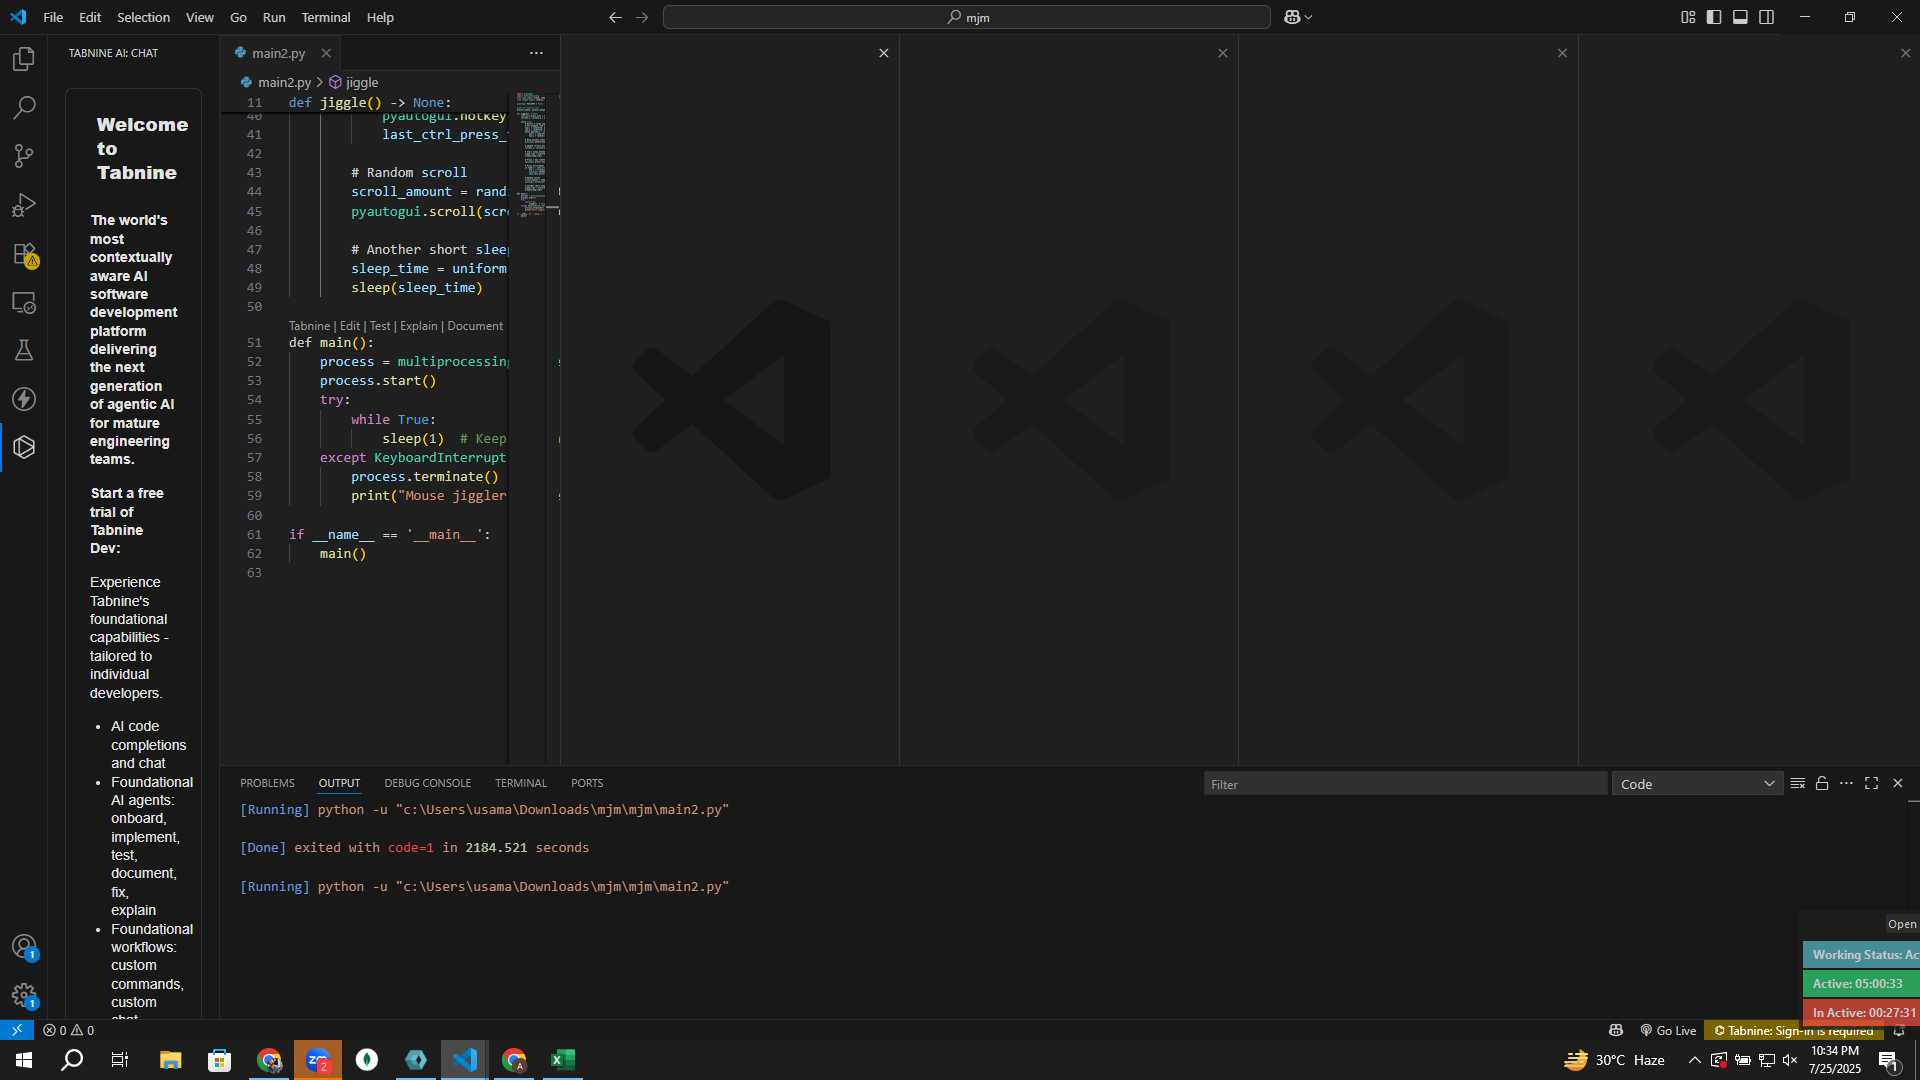
Task: Open Run and Debug view
Action: coord(24,205)
